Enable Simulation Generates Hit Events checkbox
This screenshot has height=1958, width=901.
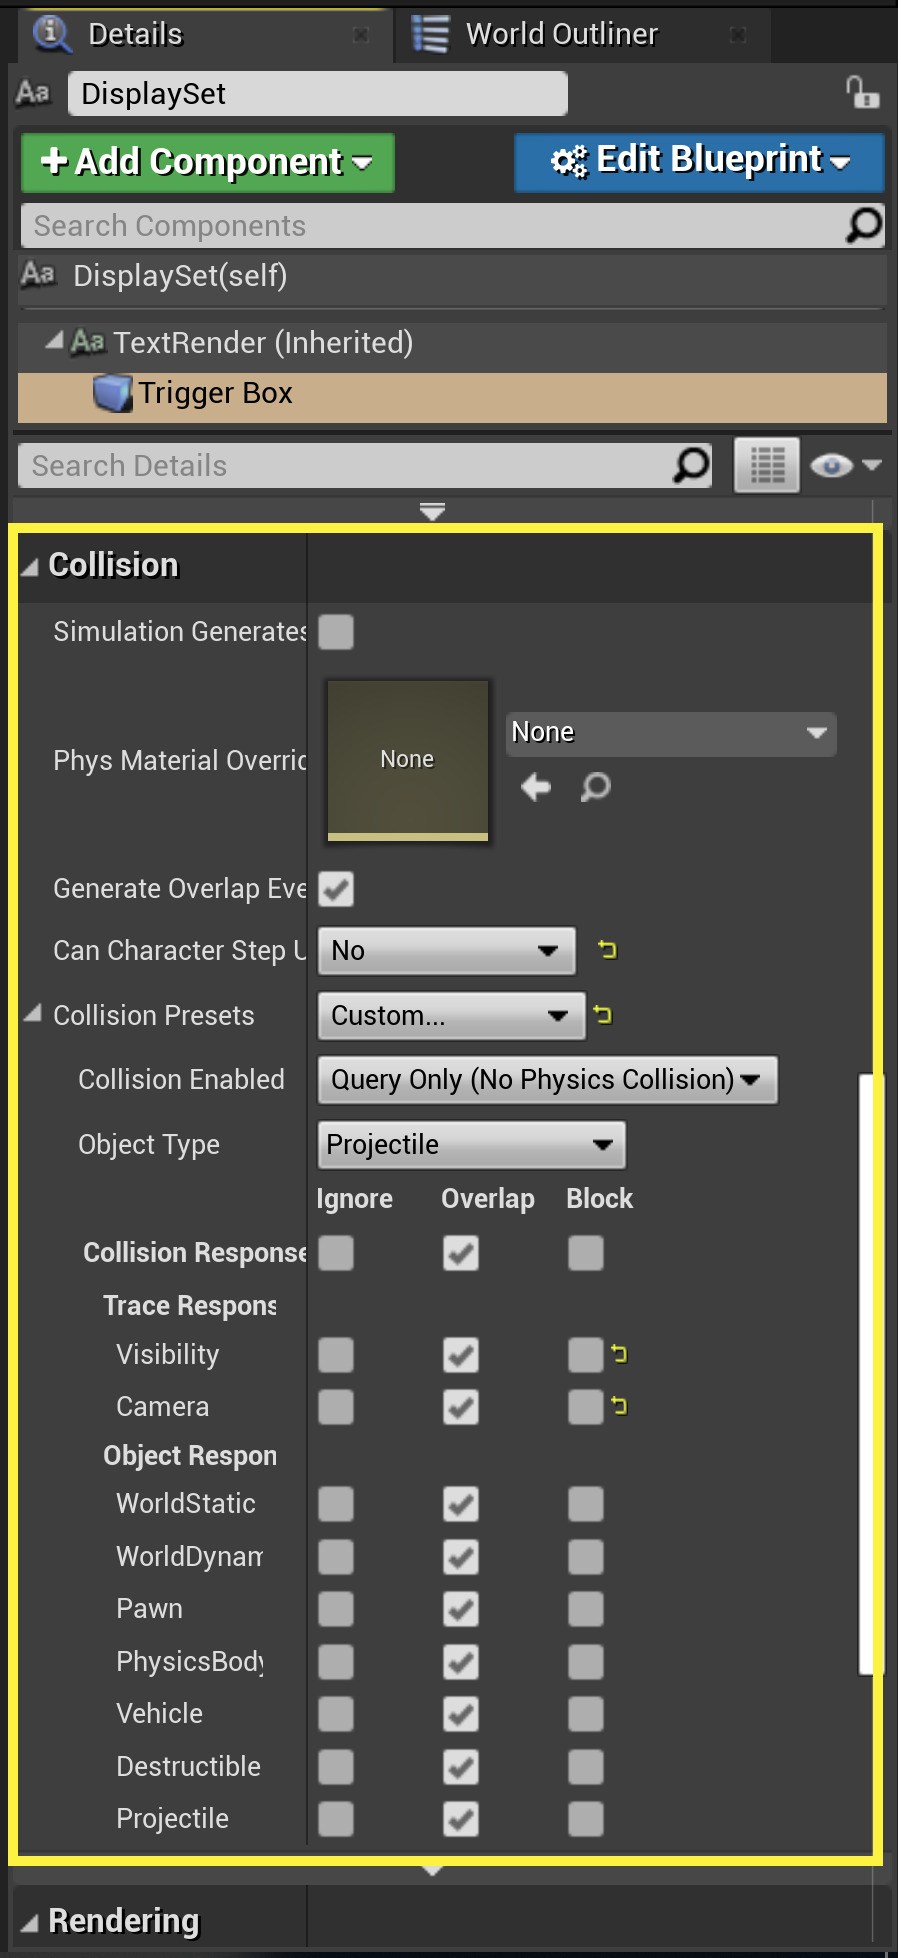(x=336, y=632)
